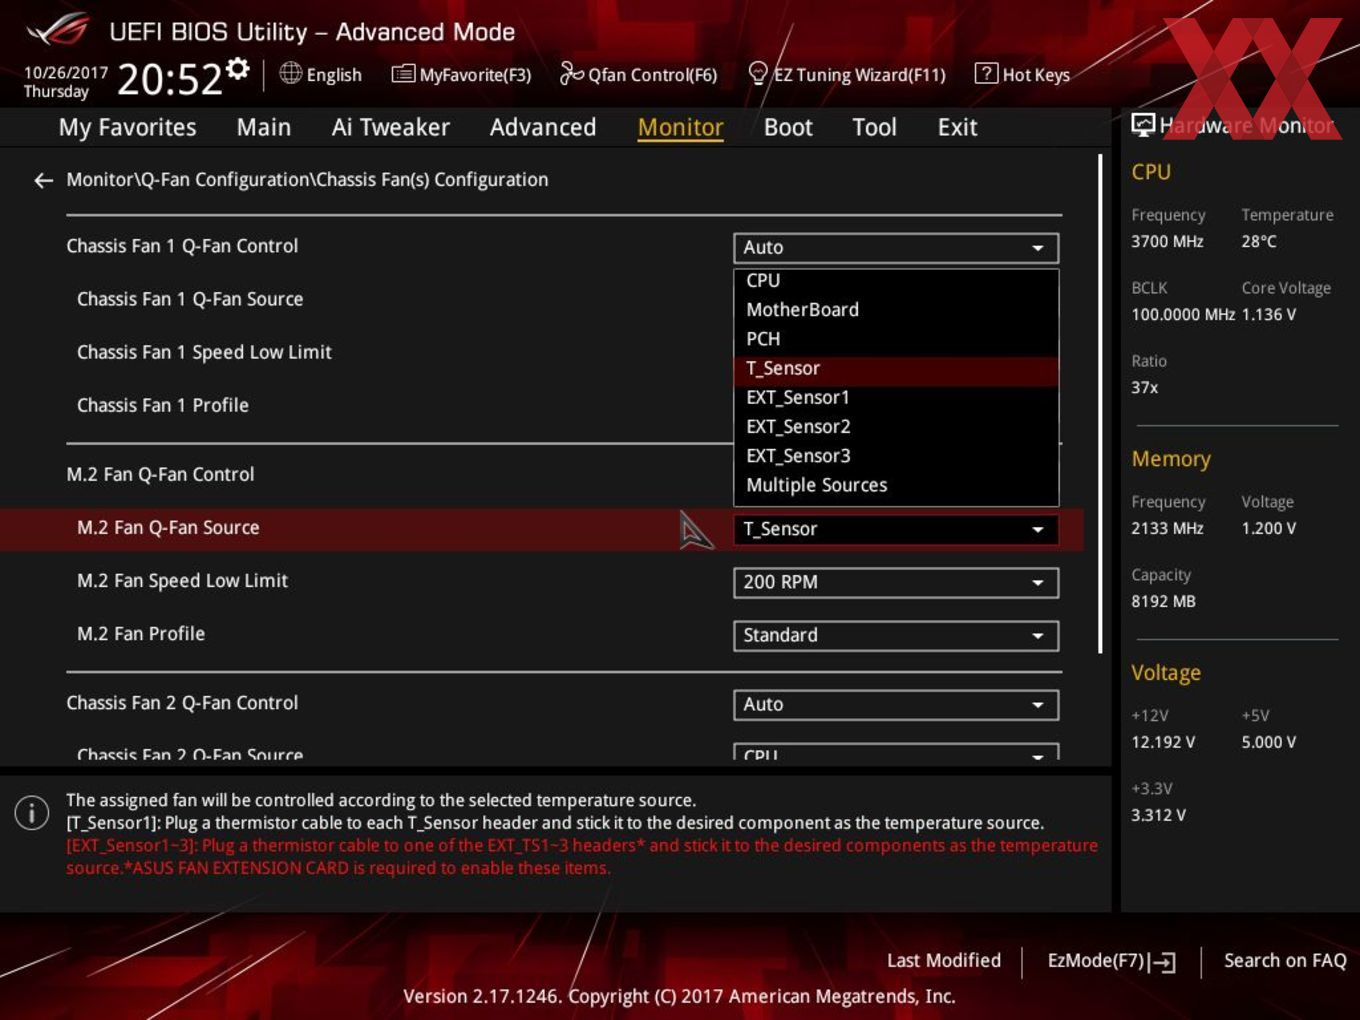This screenshot has height=1020, width=1360.
Task: Select the Monitor tab
Action: [680, 127]
